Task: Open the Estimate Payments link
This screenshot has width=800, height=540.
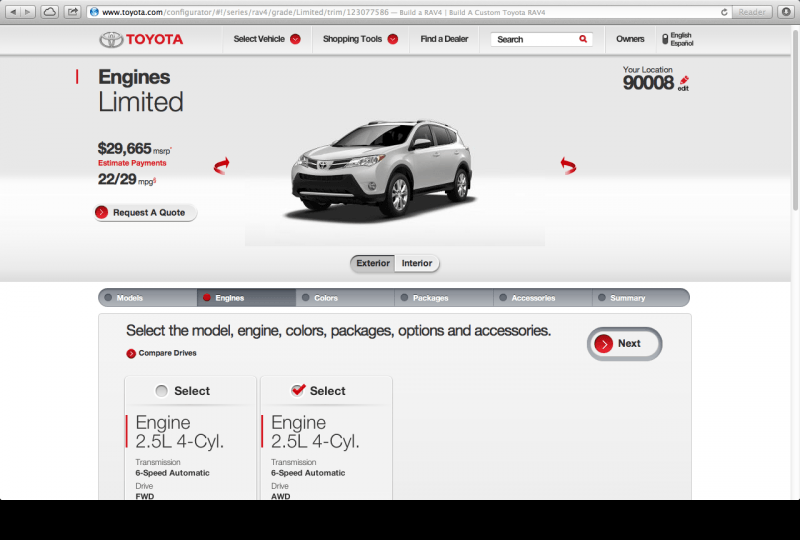Action: 132,163
